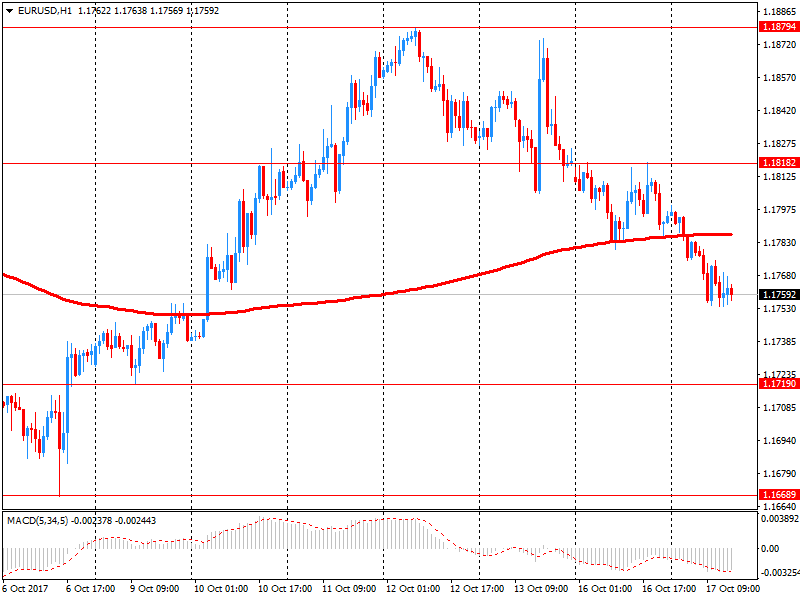Select the 1.18182 horizontal line price label
This screenshot has width=800, height=600.
click(779, 163)
